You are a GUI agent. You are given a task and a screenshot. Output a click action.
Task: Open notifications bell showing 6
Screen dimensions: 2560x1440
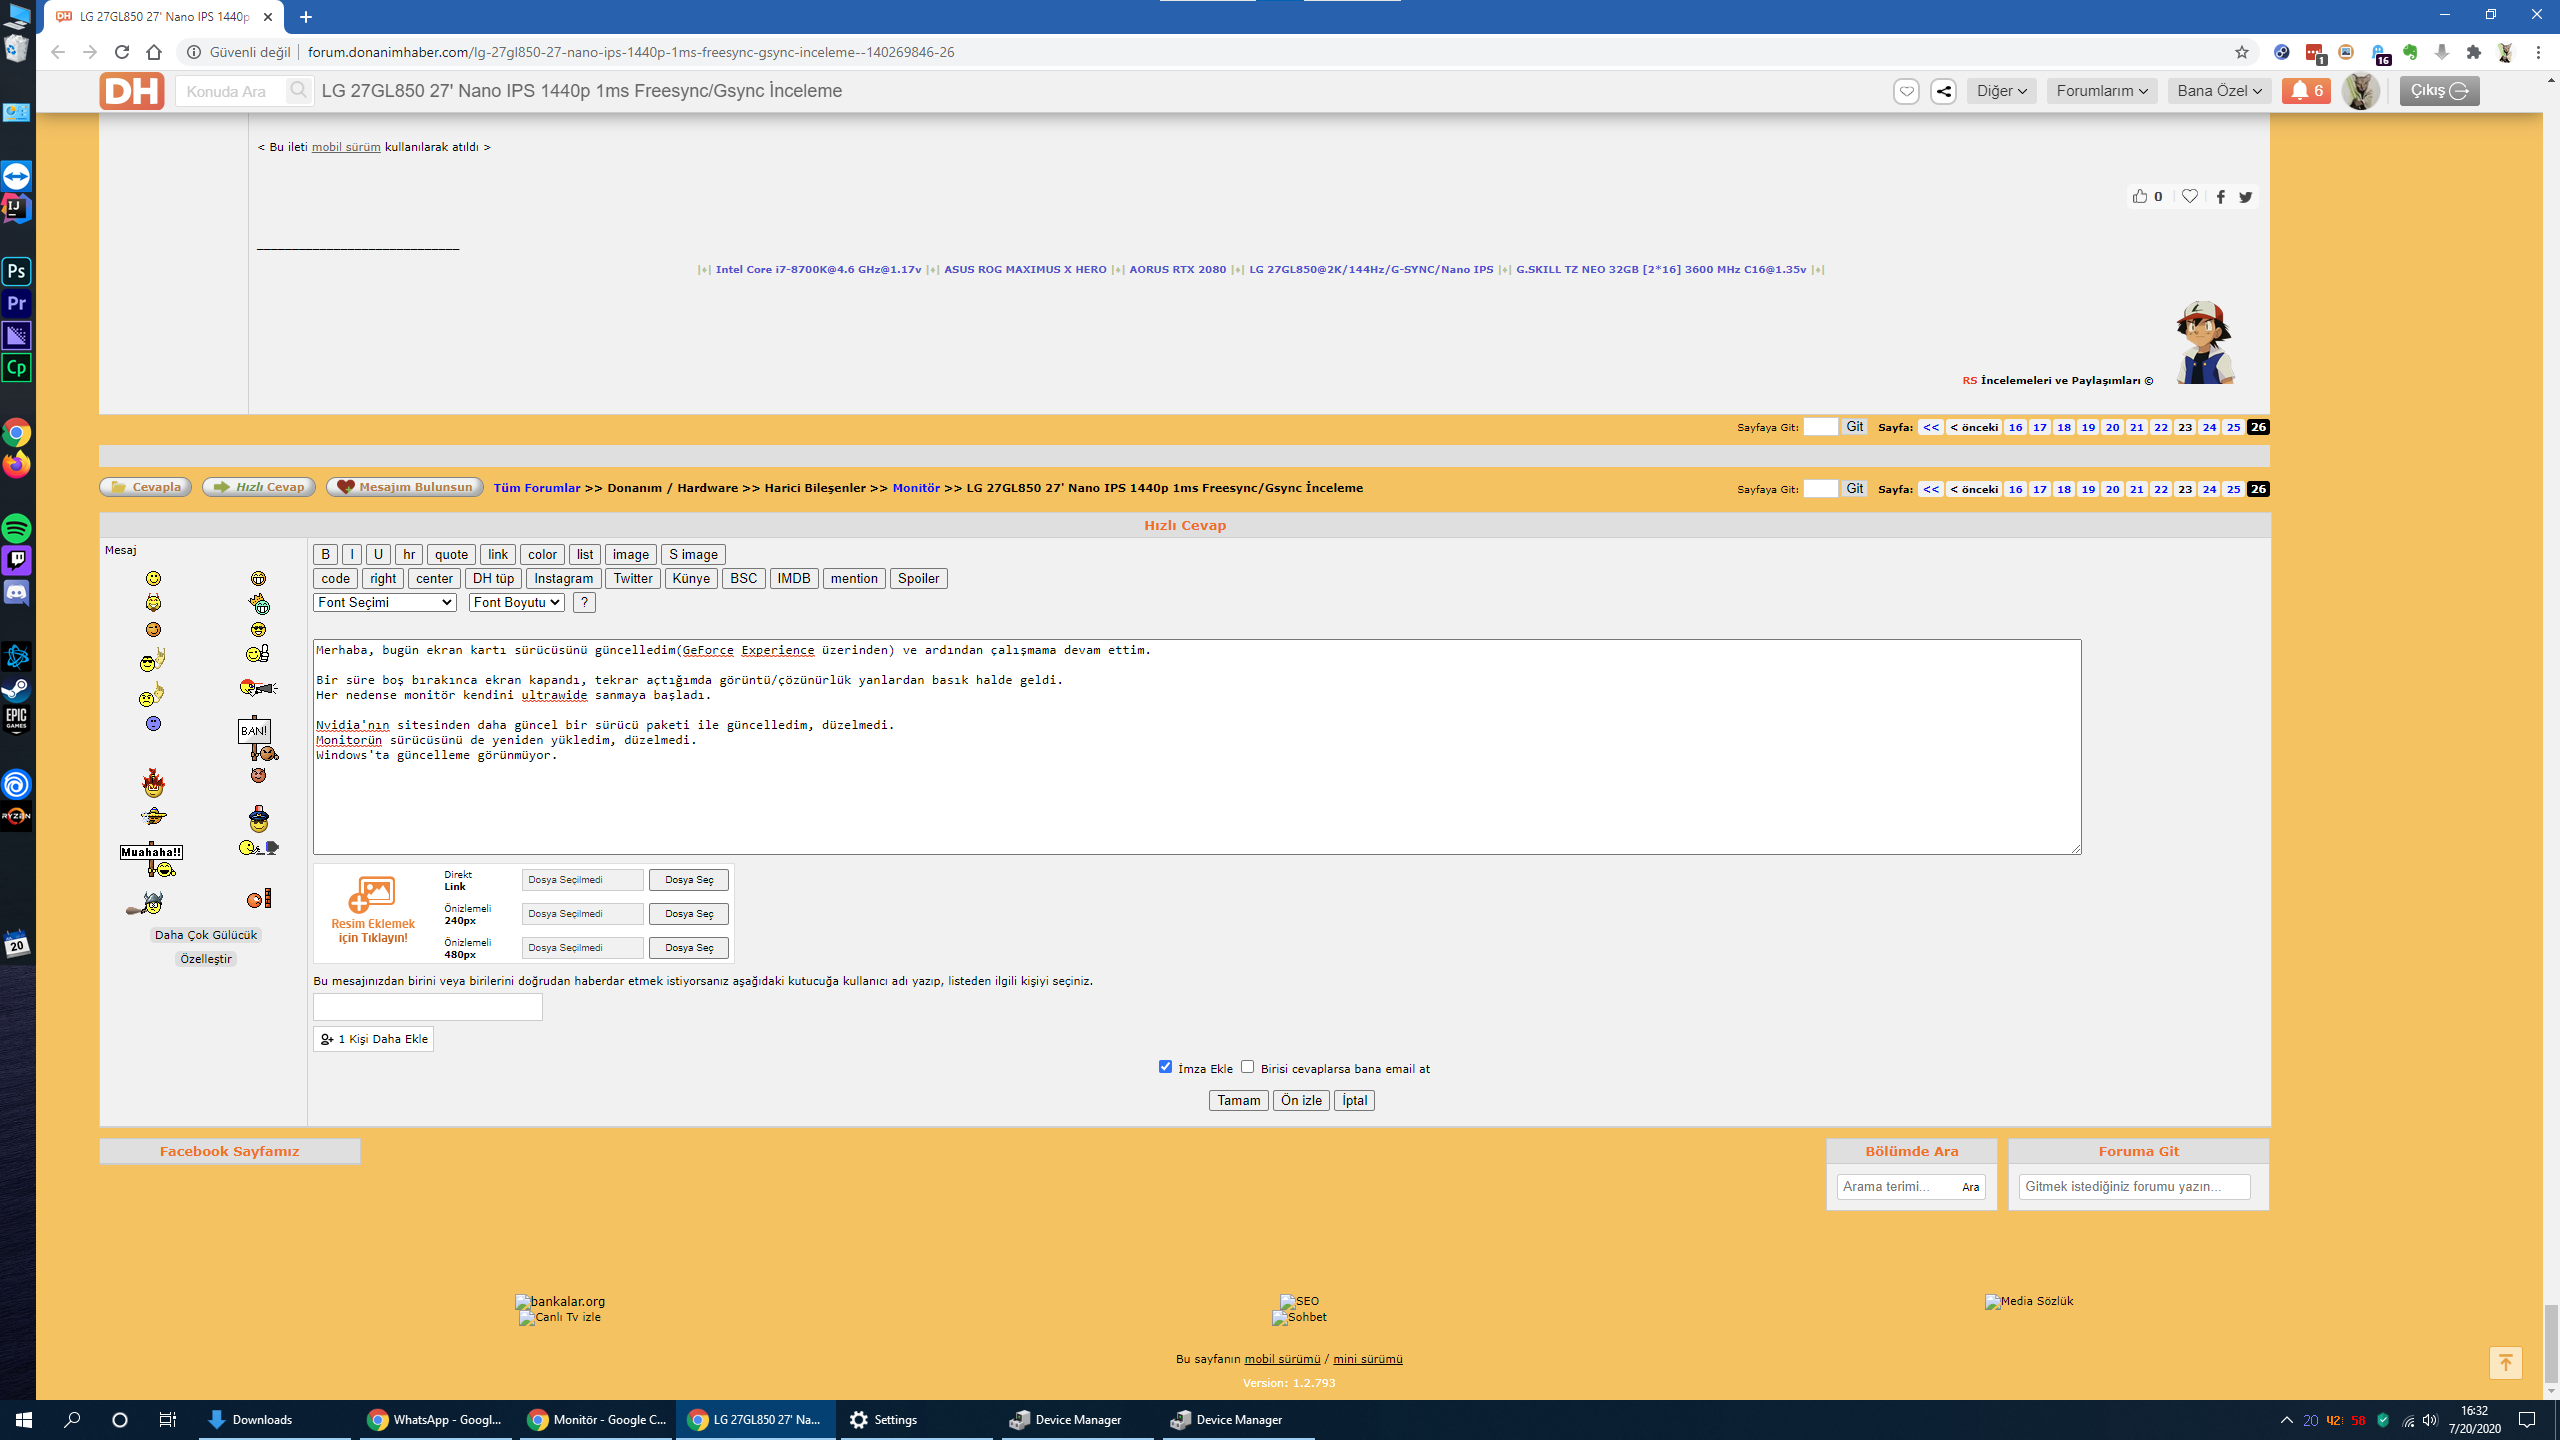(2307, 91)
